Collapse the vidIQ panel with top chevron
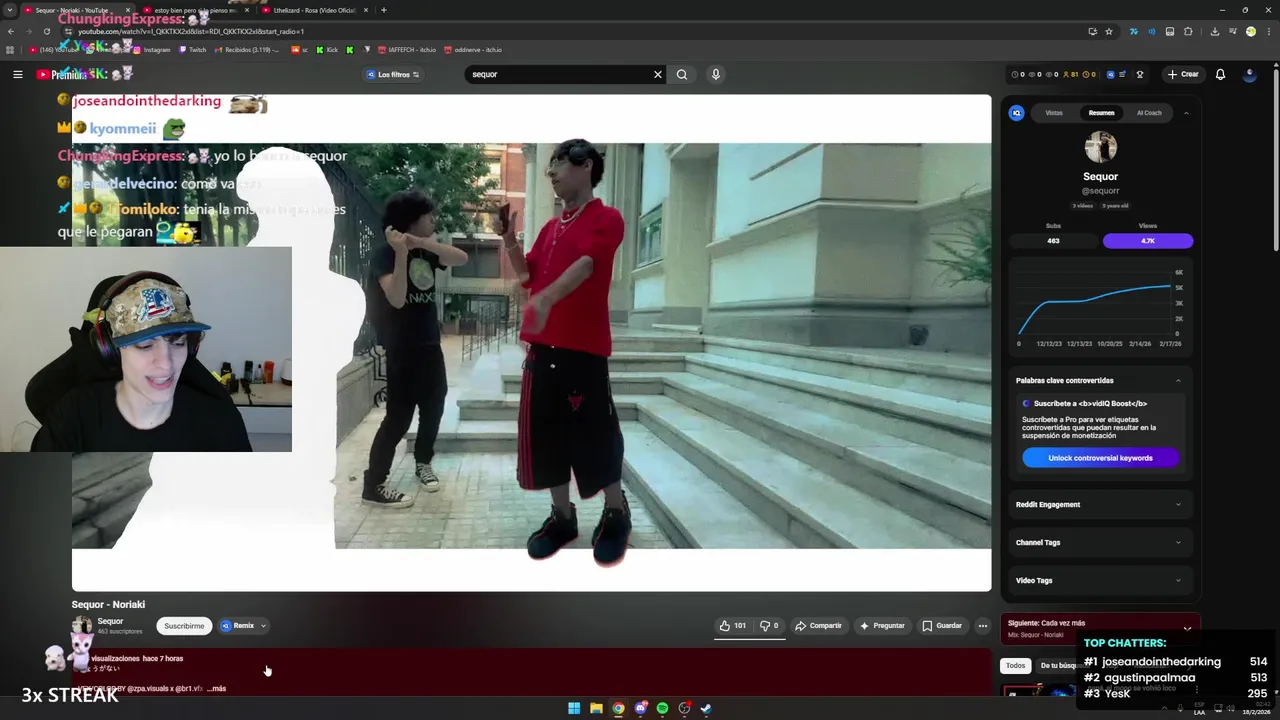Viewport: 1280px width, 720px height. tap(1186, 113)
